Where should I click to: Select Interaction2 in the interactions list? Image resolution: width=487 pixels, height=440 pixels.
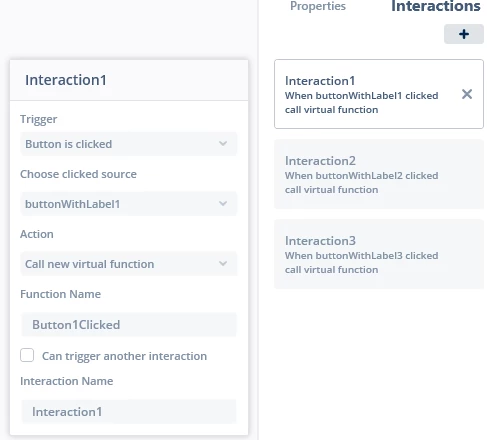click(379, 174)
